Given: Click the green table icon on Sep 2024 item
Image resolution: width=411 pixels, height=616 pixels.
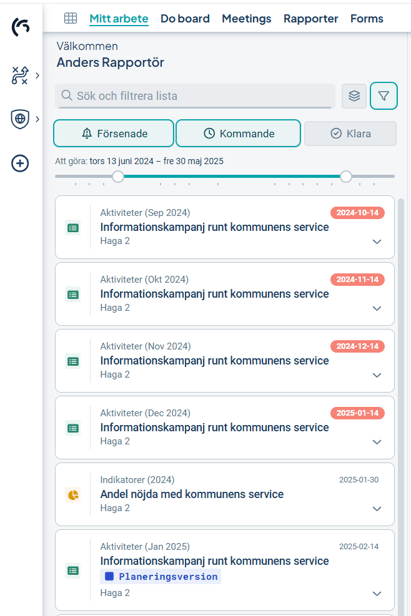Looking at the screenshot, I should click(x=73, y=228).
